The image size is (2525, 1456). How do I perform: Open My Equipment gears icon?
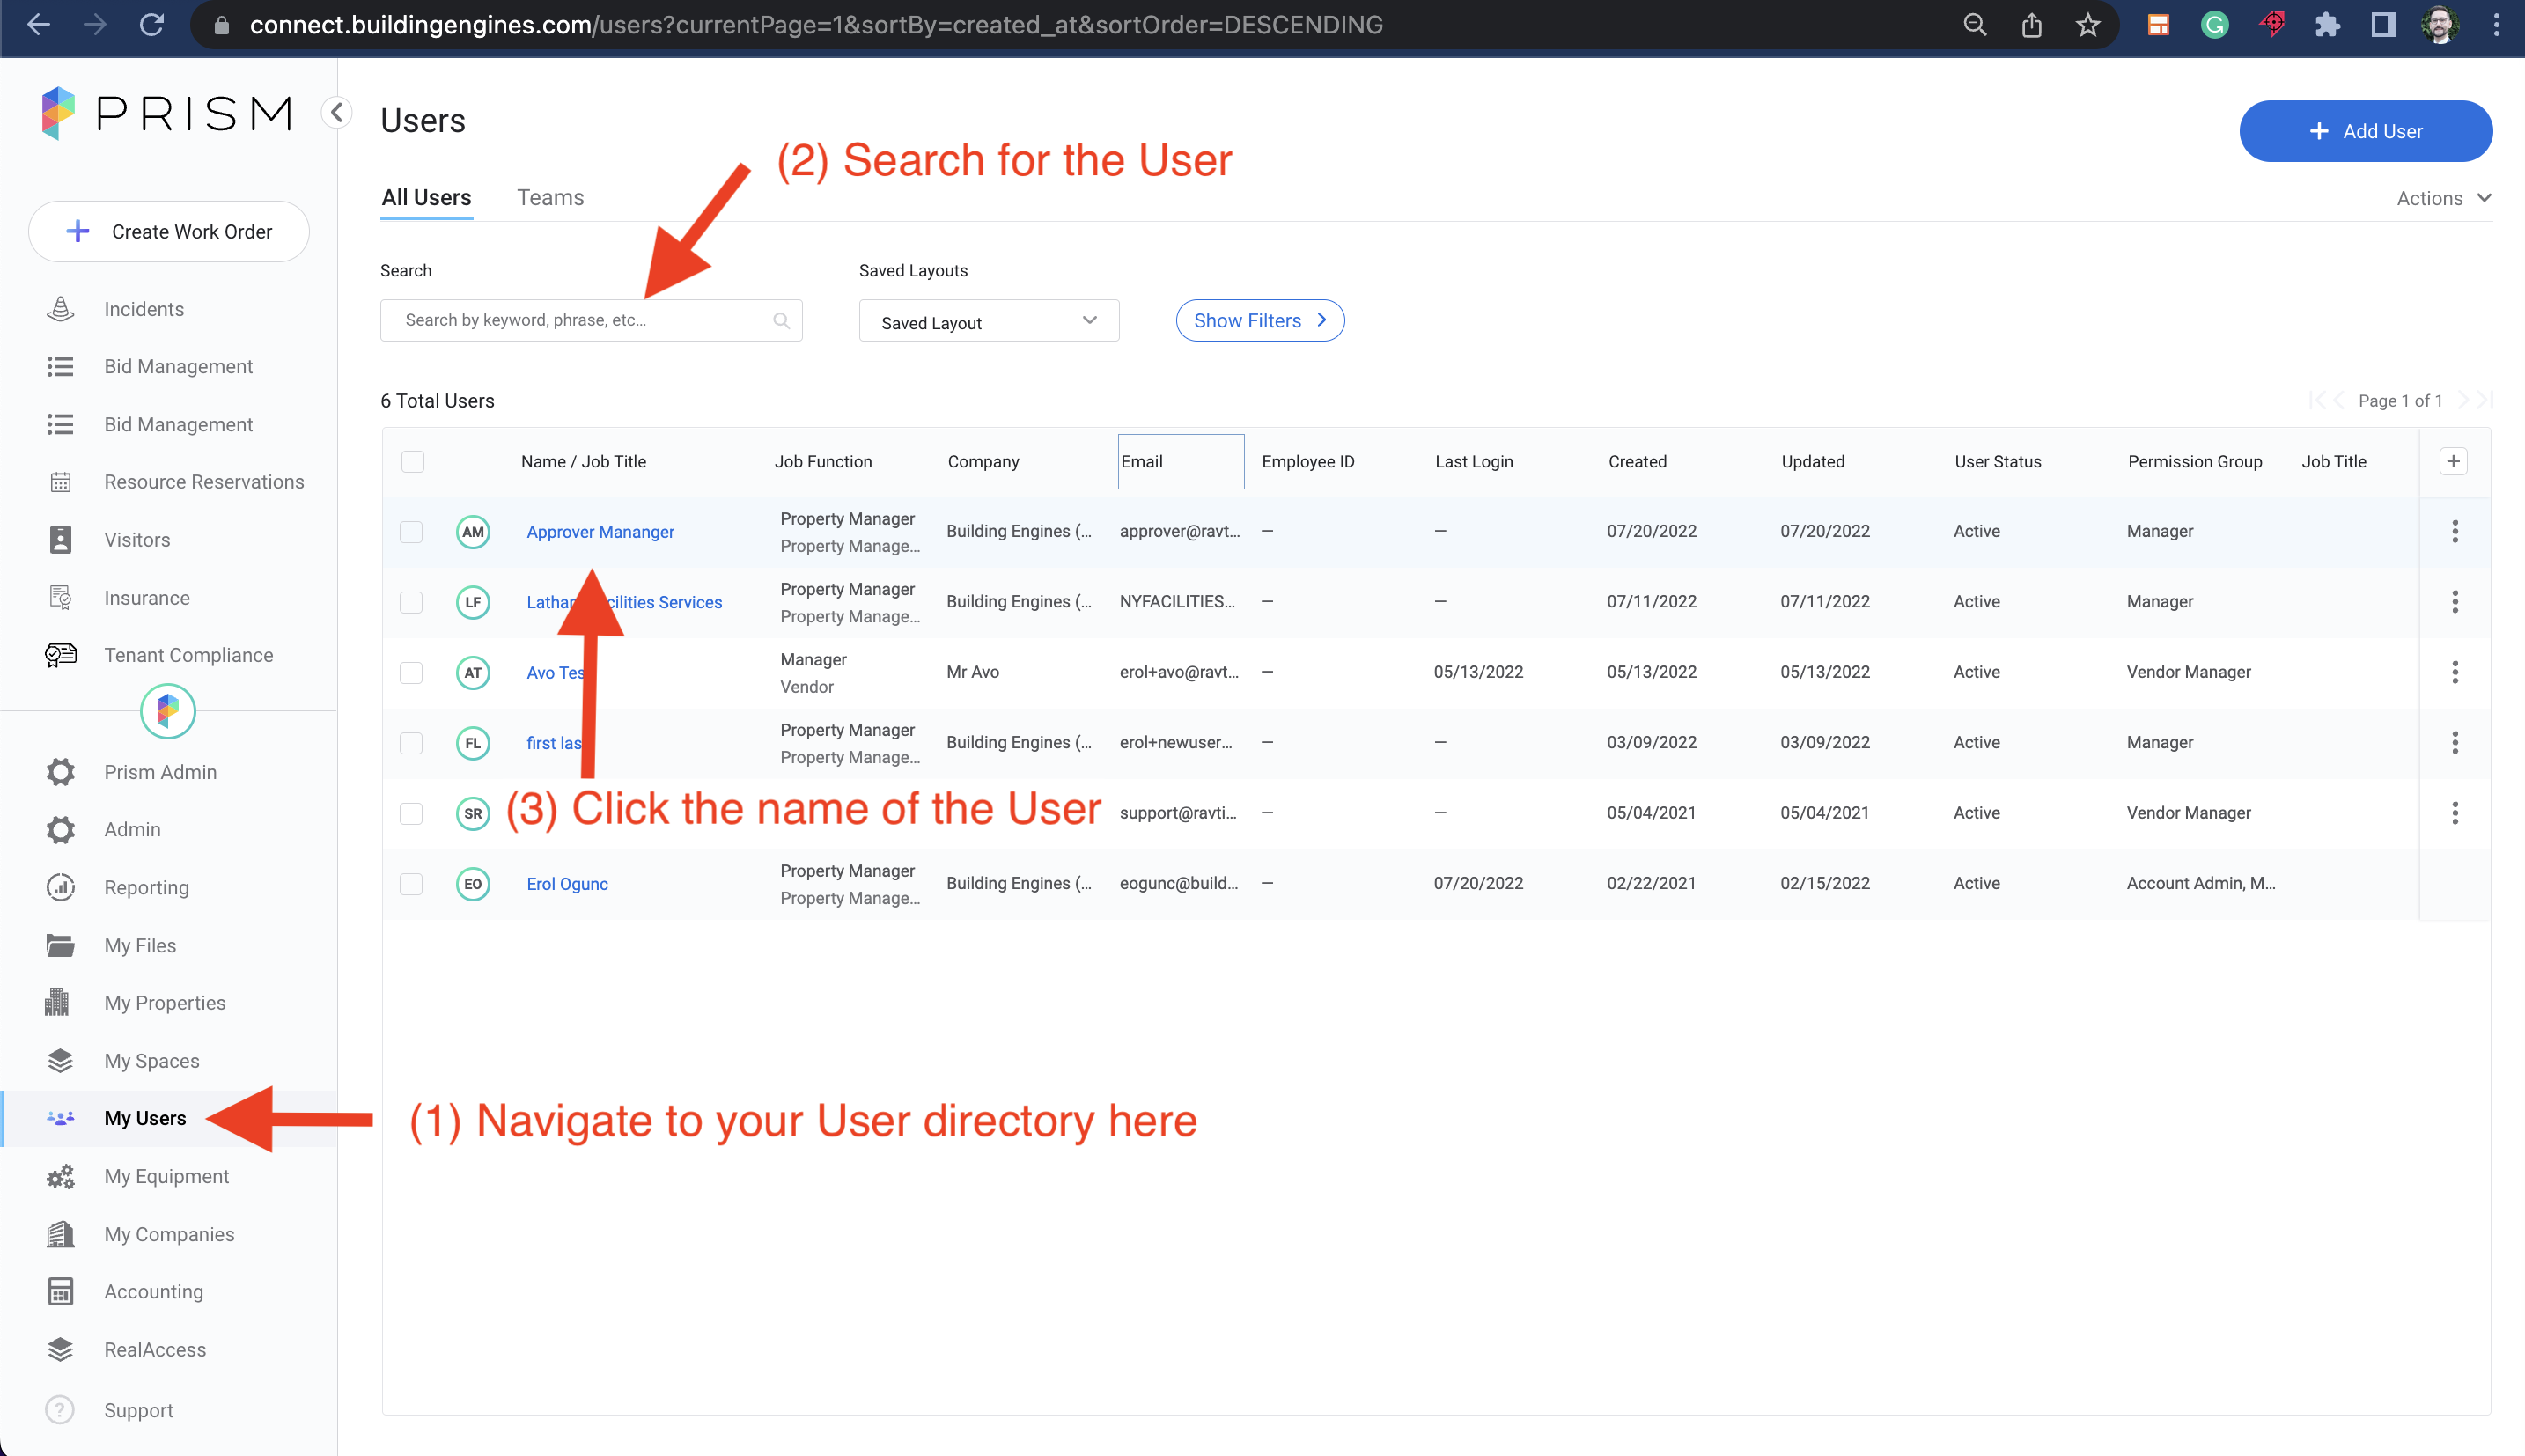click(x=61, y=1176)
